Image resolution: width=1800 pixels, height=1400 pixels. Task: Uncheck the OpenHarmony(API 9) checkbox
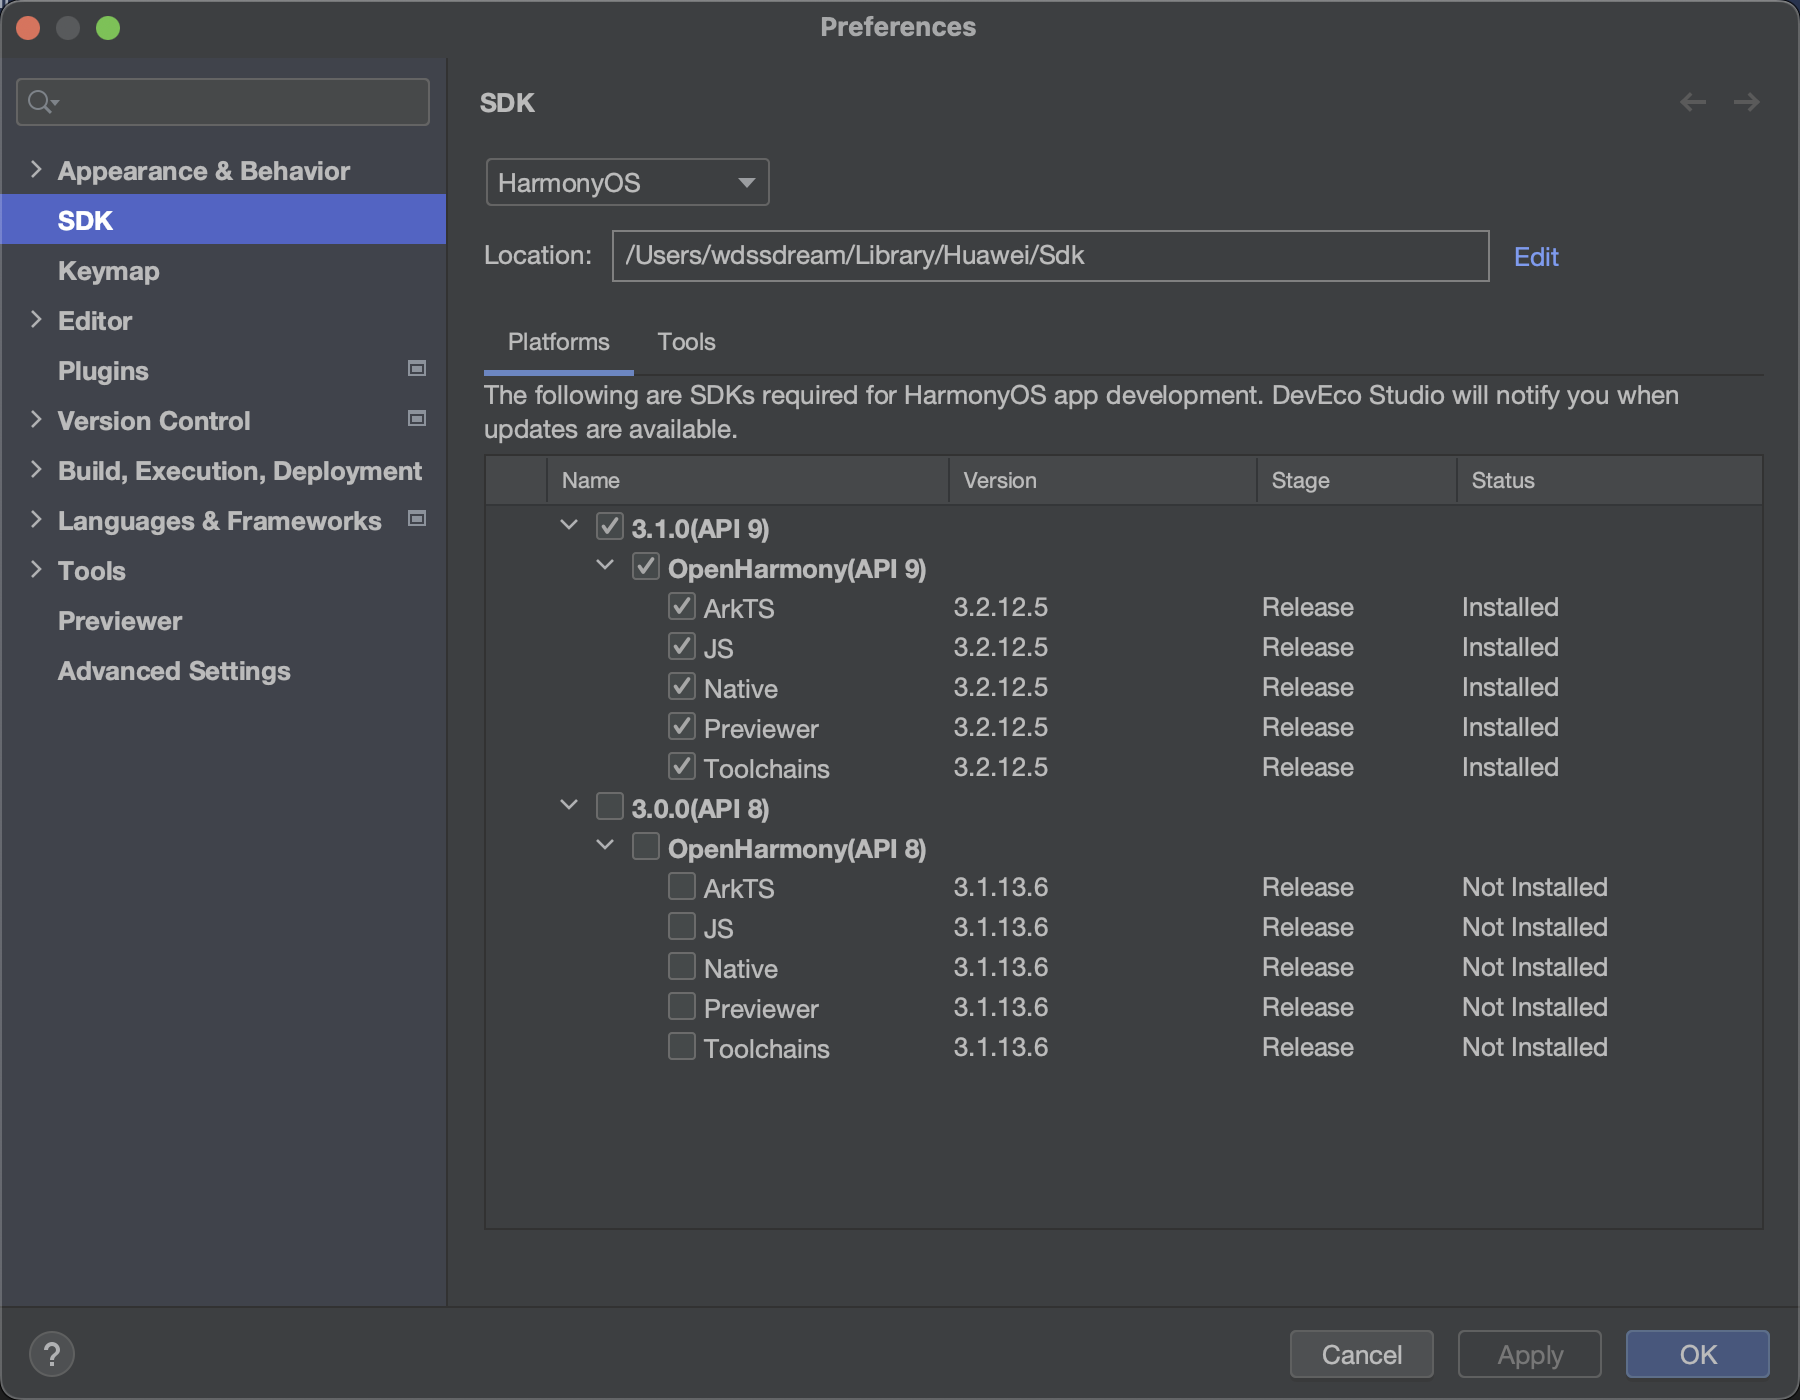tap(646, 566)
